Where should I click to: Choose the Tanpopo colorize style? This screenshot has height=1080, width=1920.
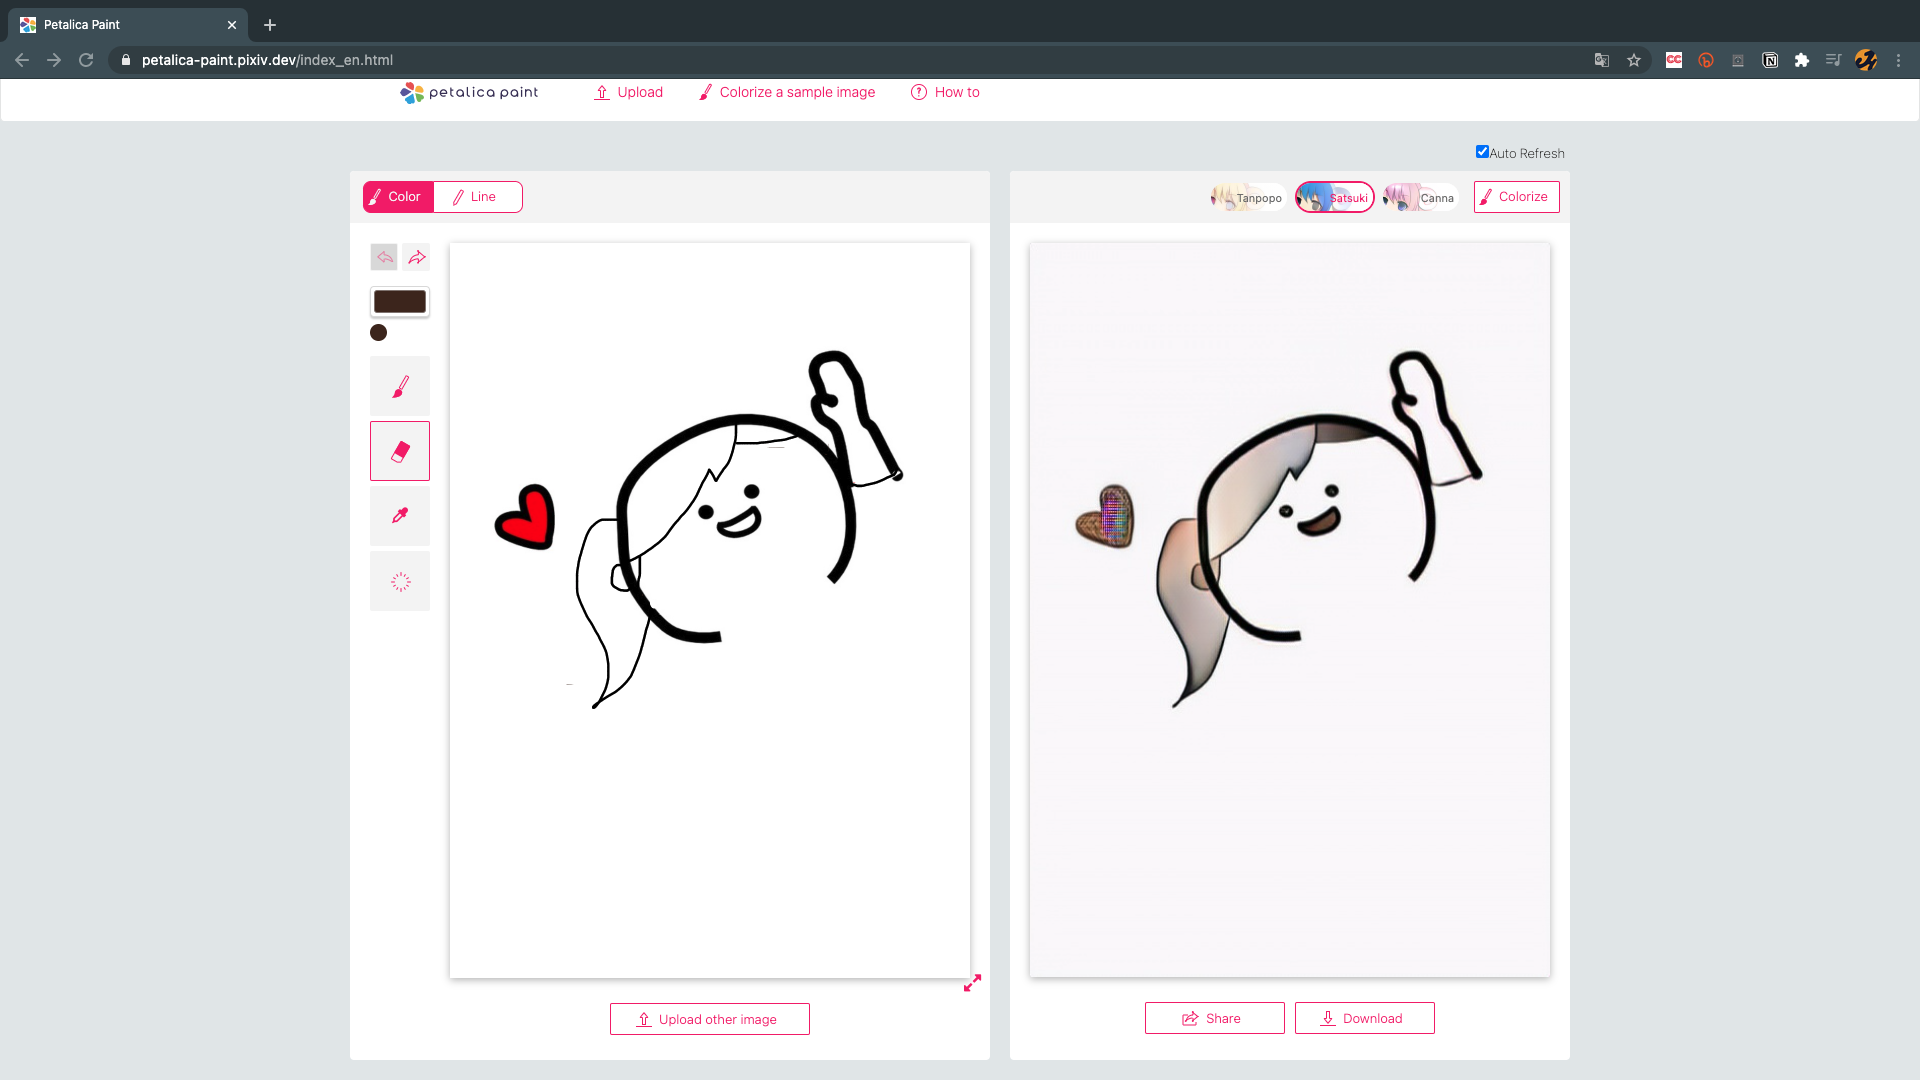coord(1247,197)
